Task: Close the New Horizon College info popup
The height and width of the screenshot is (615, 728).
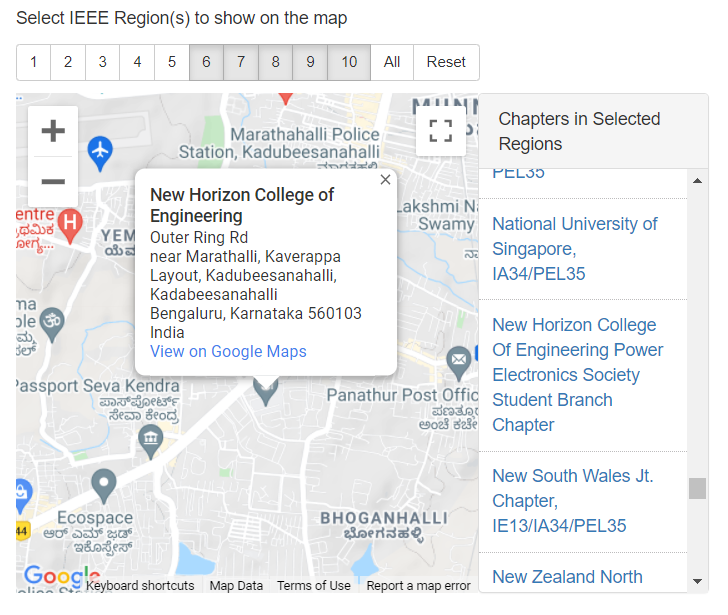Action: point(385,180)
